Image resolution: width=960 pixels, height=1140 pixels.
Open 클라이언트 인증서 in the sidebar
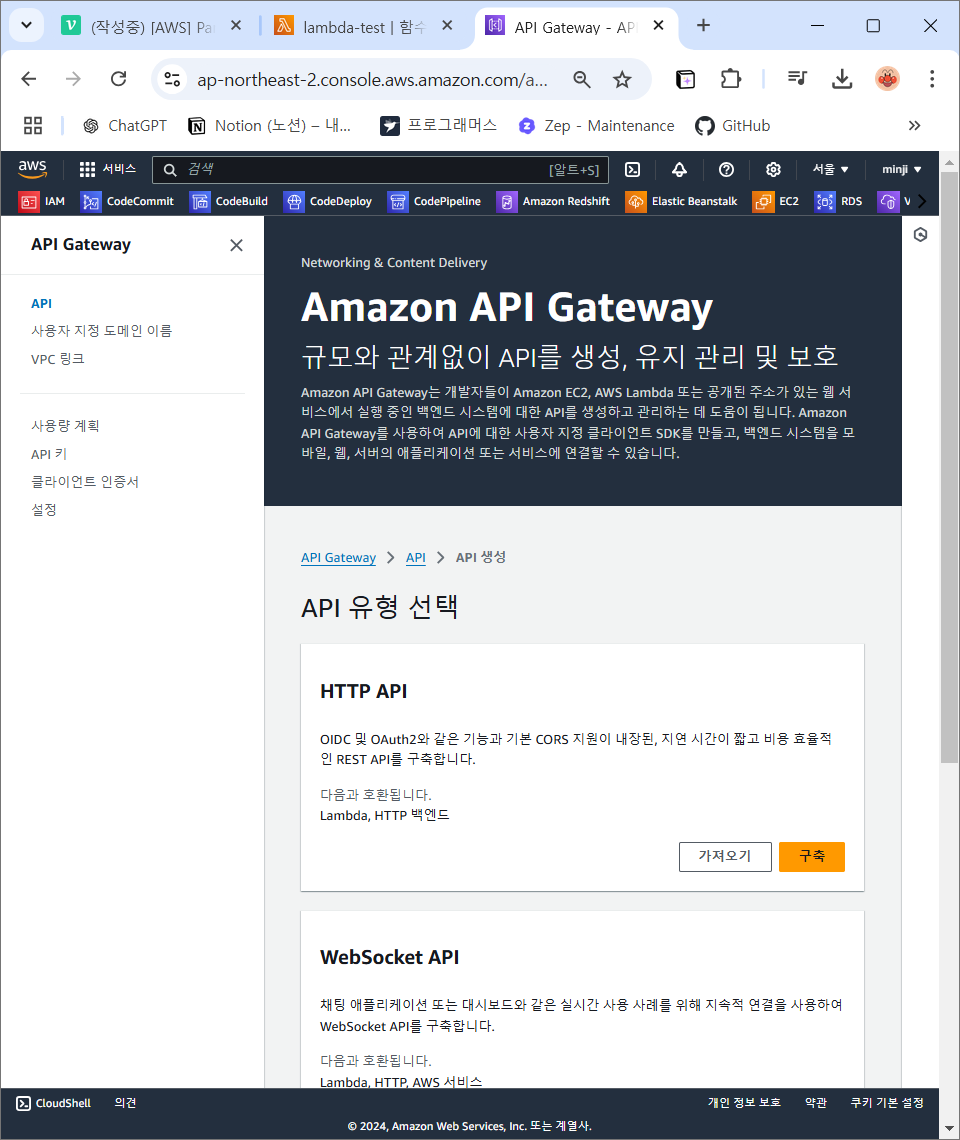click(85, 481)
